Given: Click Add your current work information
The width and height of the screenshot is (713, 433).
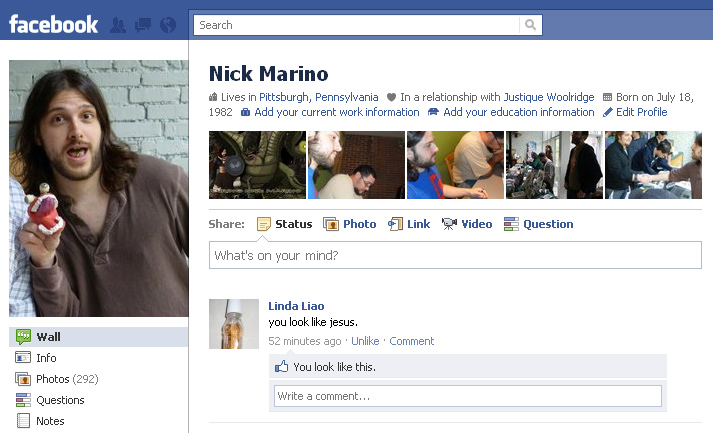Looking at the screenshot, I should coord(336,112).
